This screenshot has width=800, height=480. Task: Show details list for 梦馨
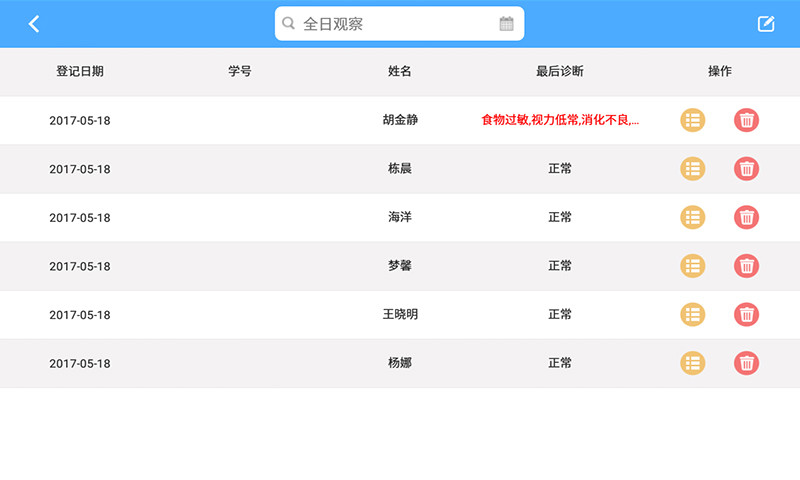(x=693, y=266)
